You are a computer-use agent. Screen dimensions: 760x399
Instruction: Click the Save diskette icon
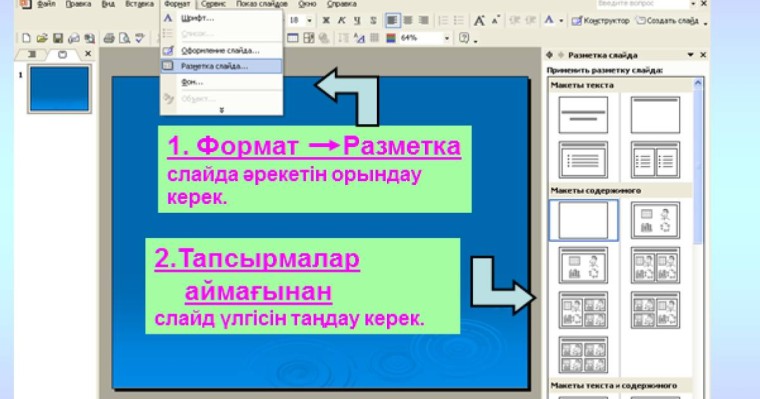tap(58, 38)
